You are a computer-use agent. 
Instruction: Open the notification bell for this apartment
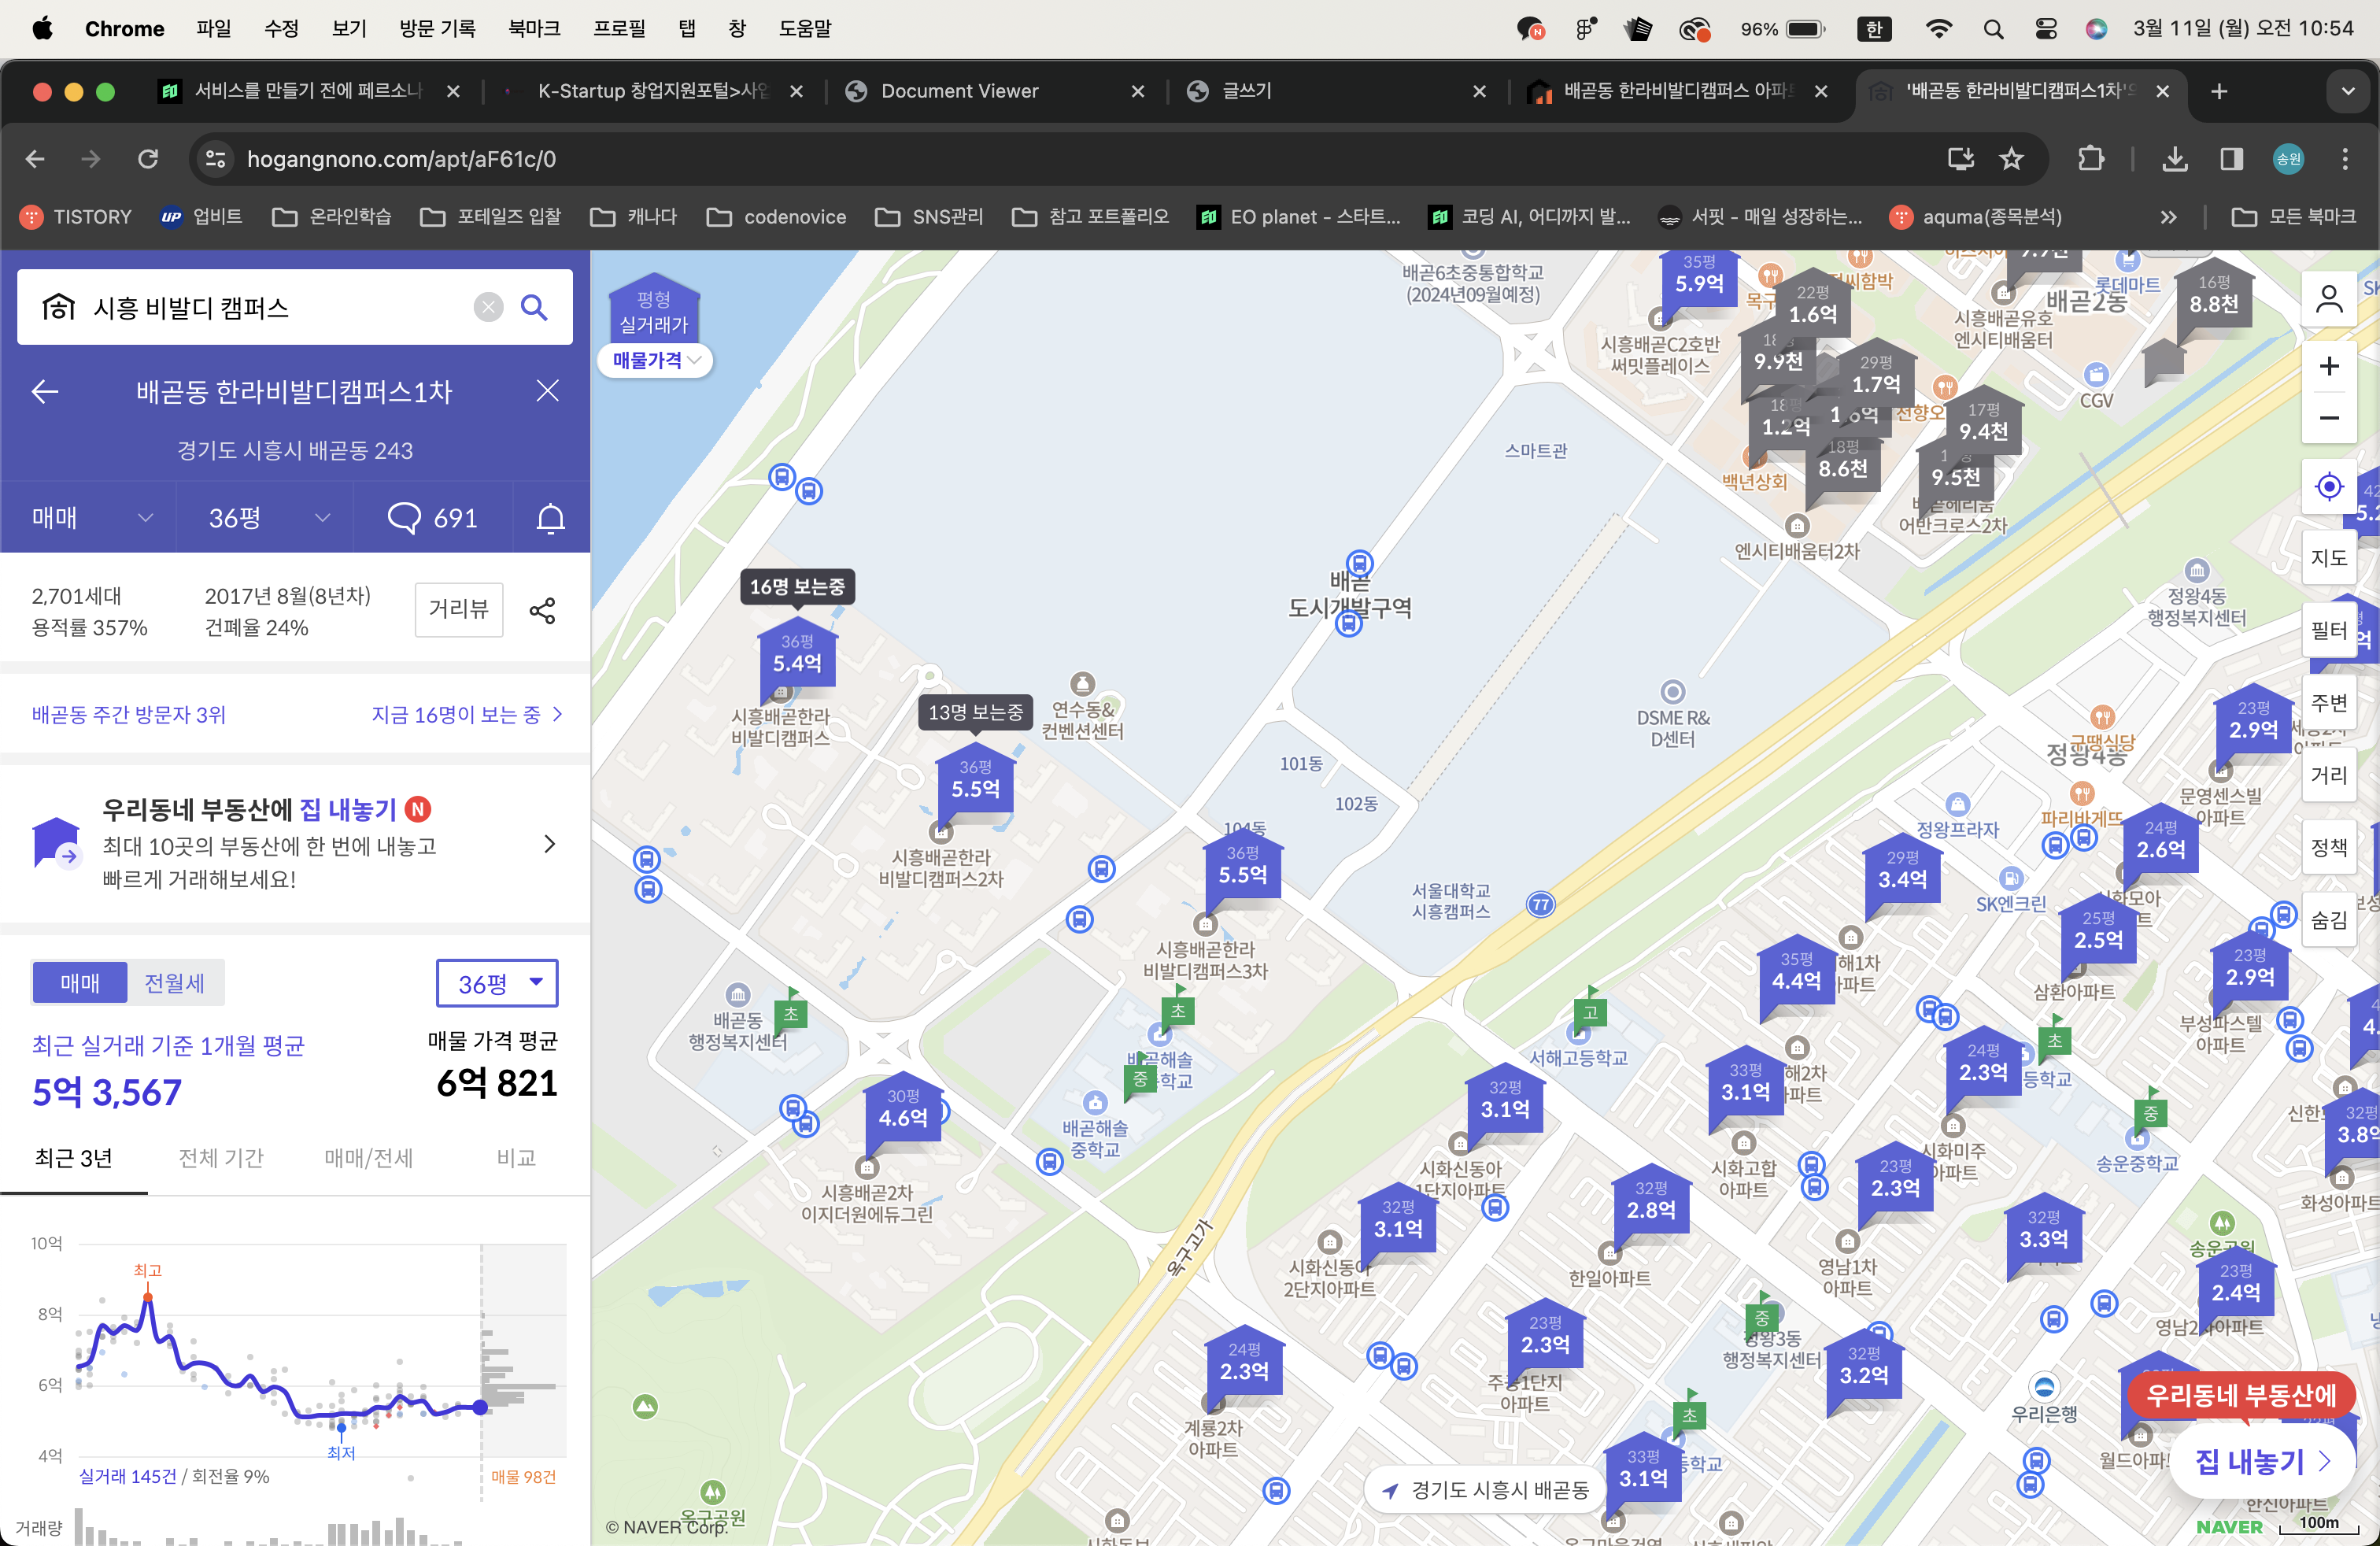[551, 518]
